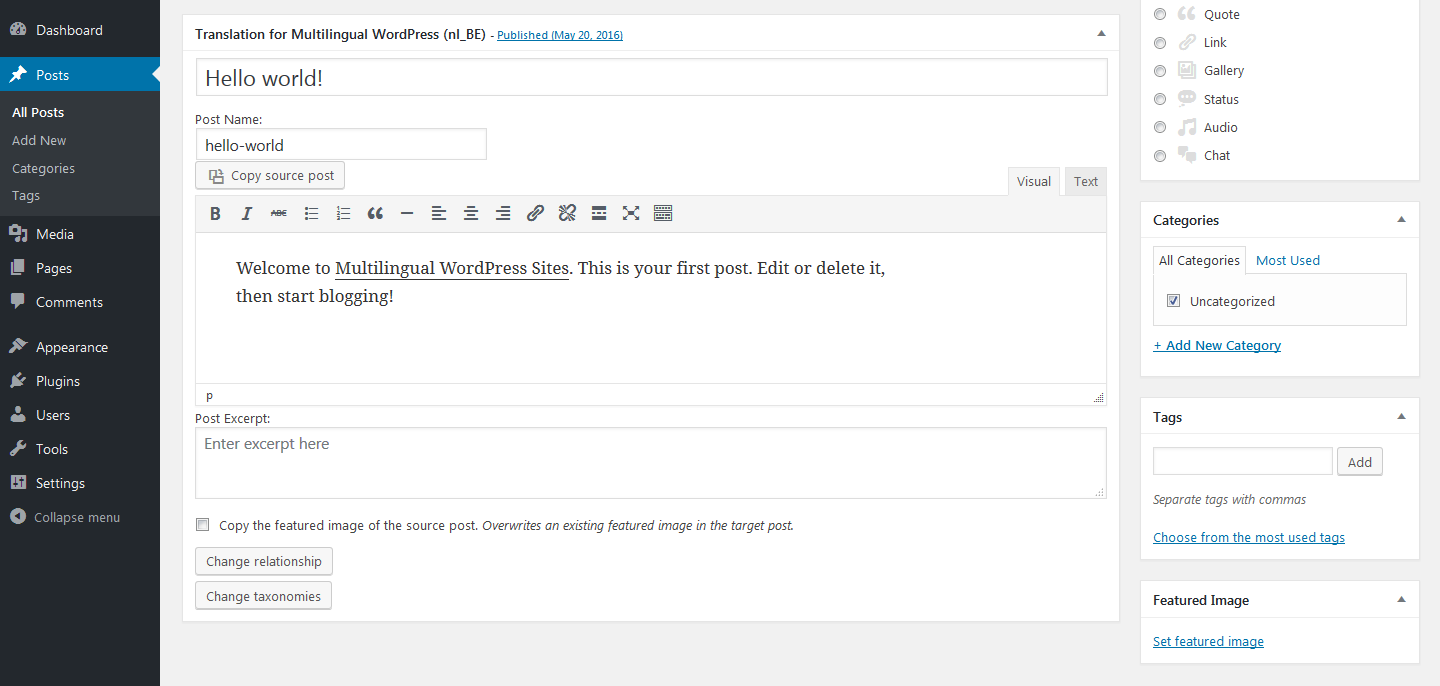Screen dimensions: 1440x686
Task: Collapse the Tags panel
Action: 1401,417
